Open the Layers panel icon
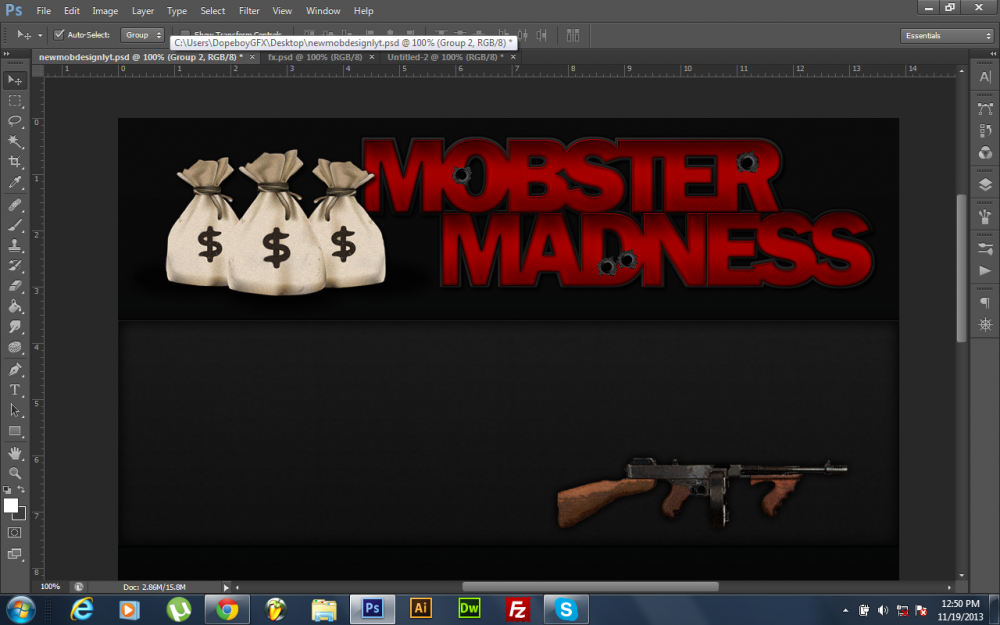This screenshot has height=625, width=1000. pyautogui.click(x=984, y=184)
